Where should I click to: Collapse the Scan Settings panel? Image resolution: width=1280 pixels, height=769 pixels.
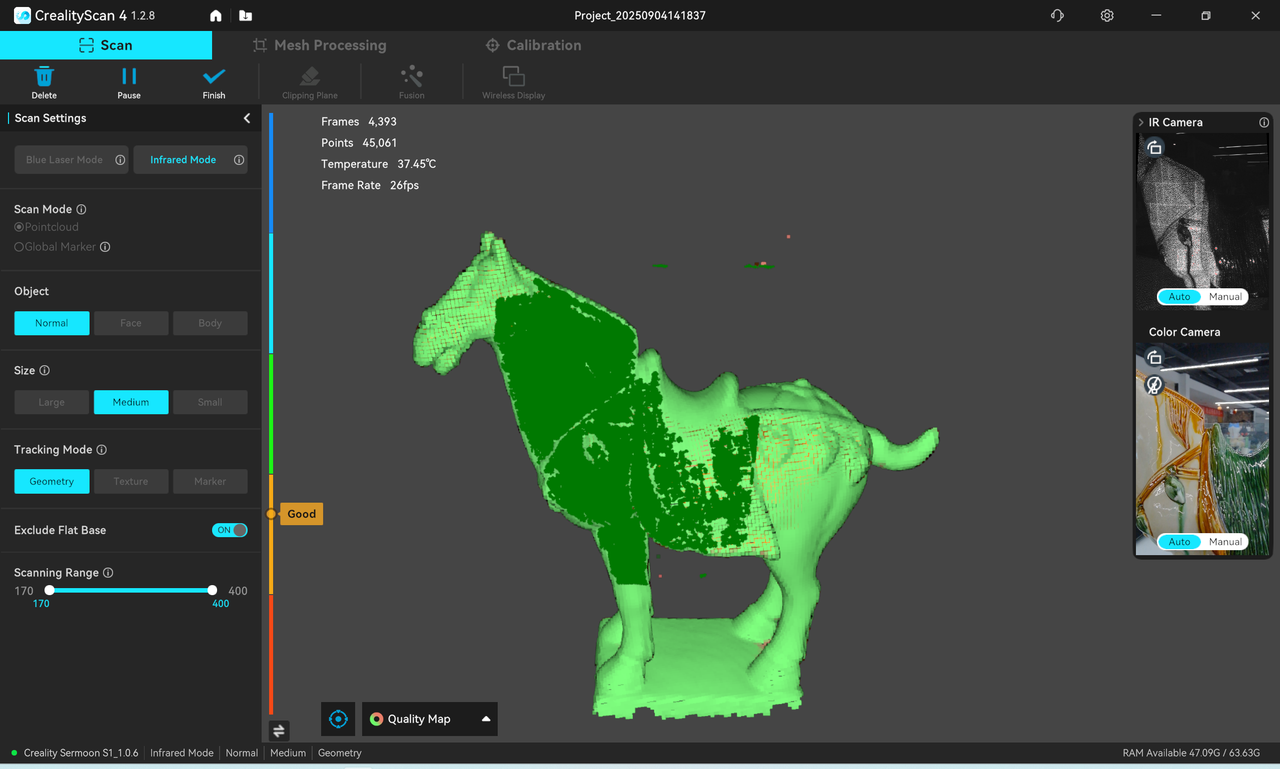(247, 118)
